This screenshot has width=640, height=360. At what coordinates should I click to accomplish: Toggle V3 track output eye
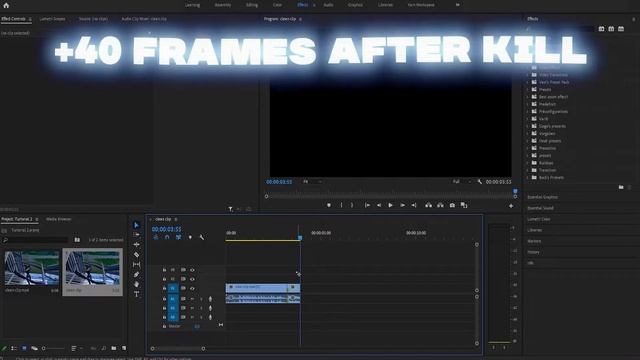(x=192, y=270)
